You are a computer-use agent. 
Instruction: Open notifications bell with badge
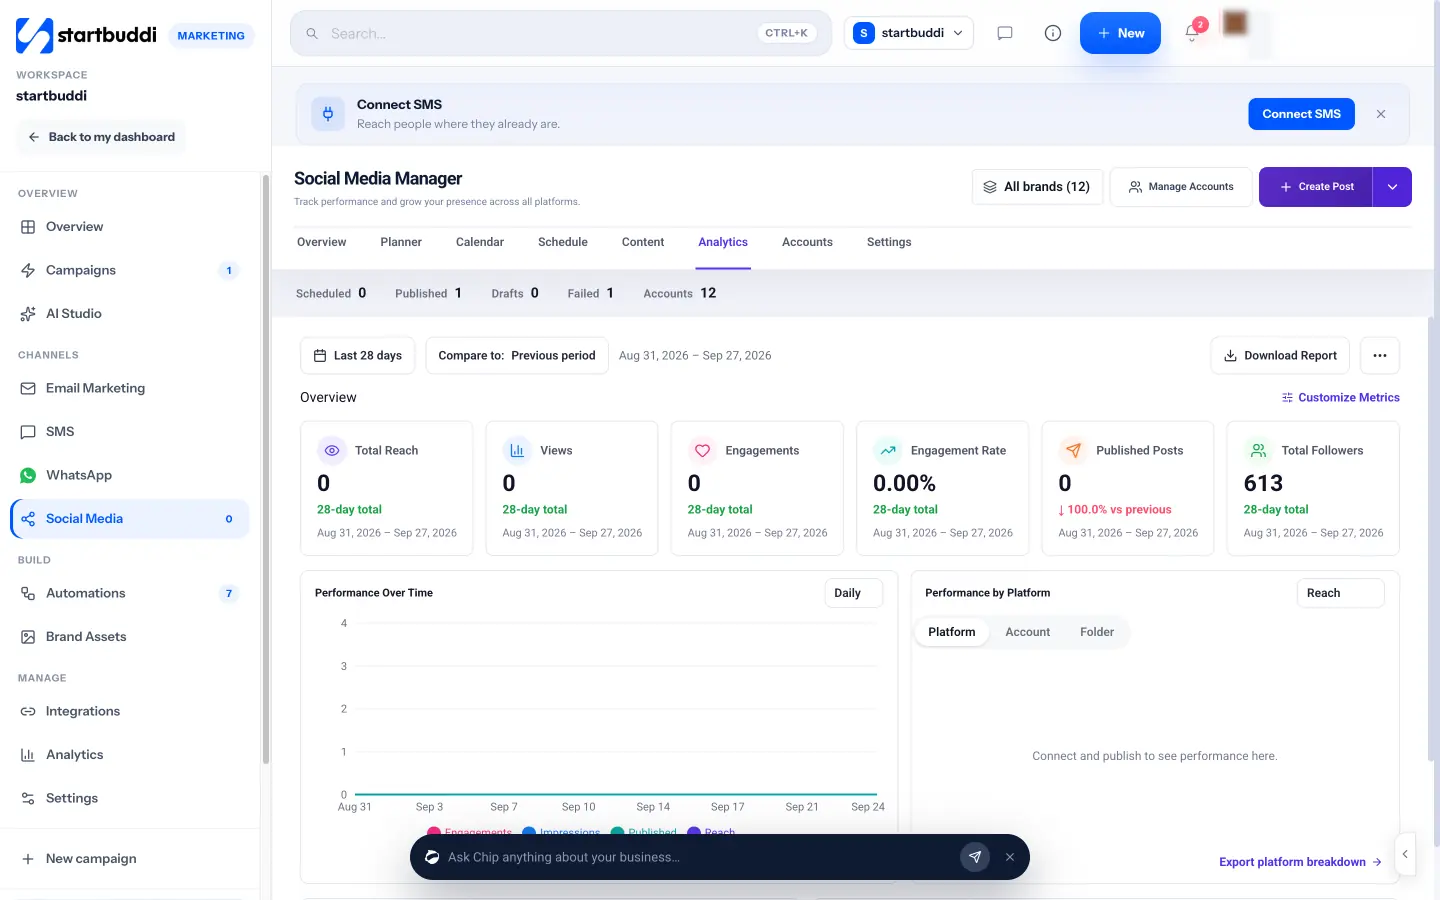(1194, 31)
